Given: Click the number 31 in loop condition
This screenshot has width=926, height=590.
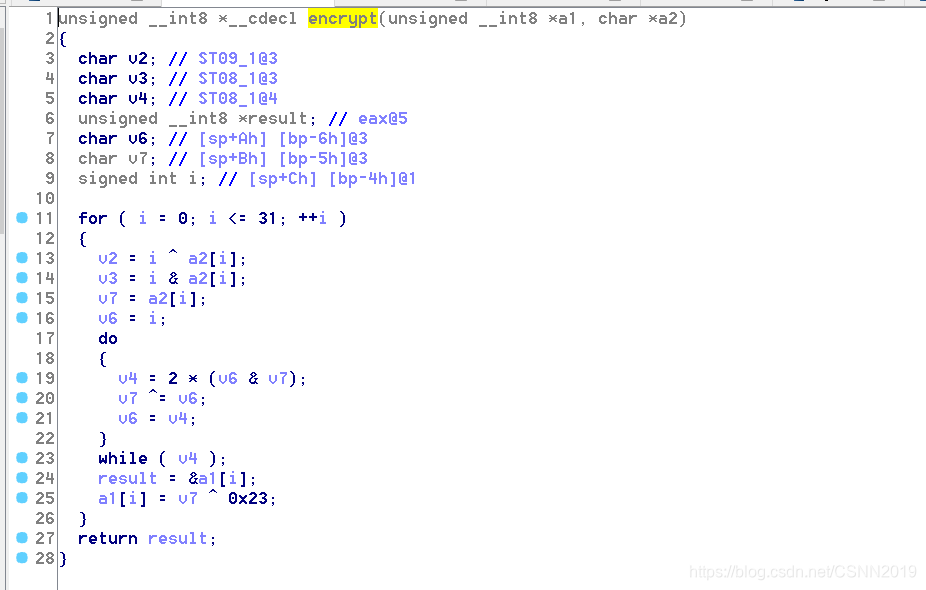Looking at the screenshot, I should [x=267, y=219].
